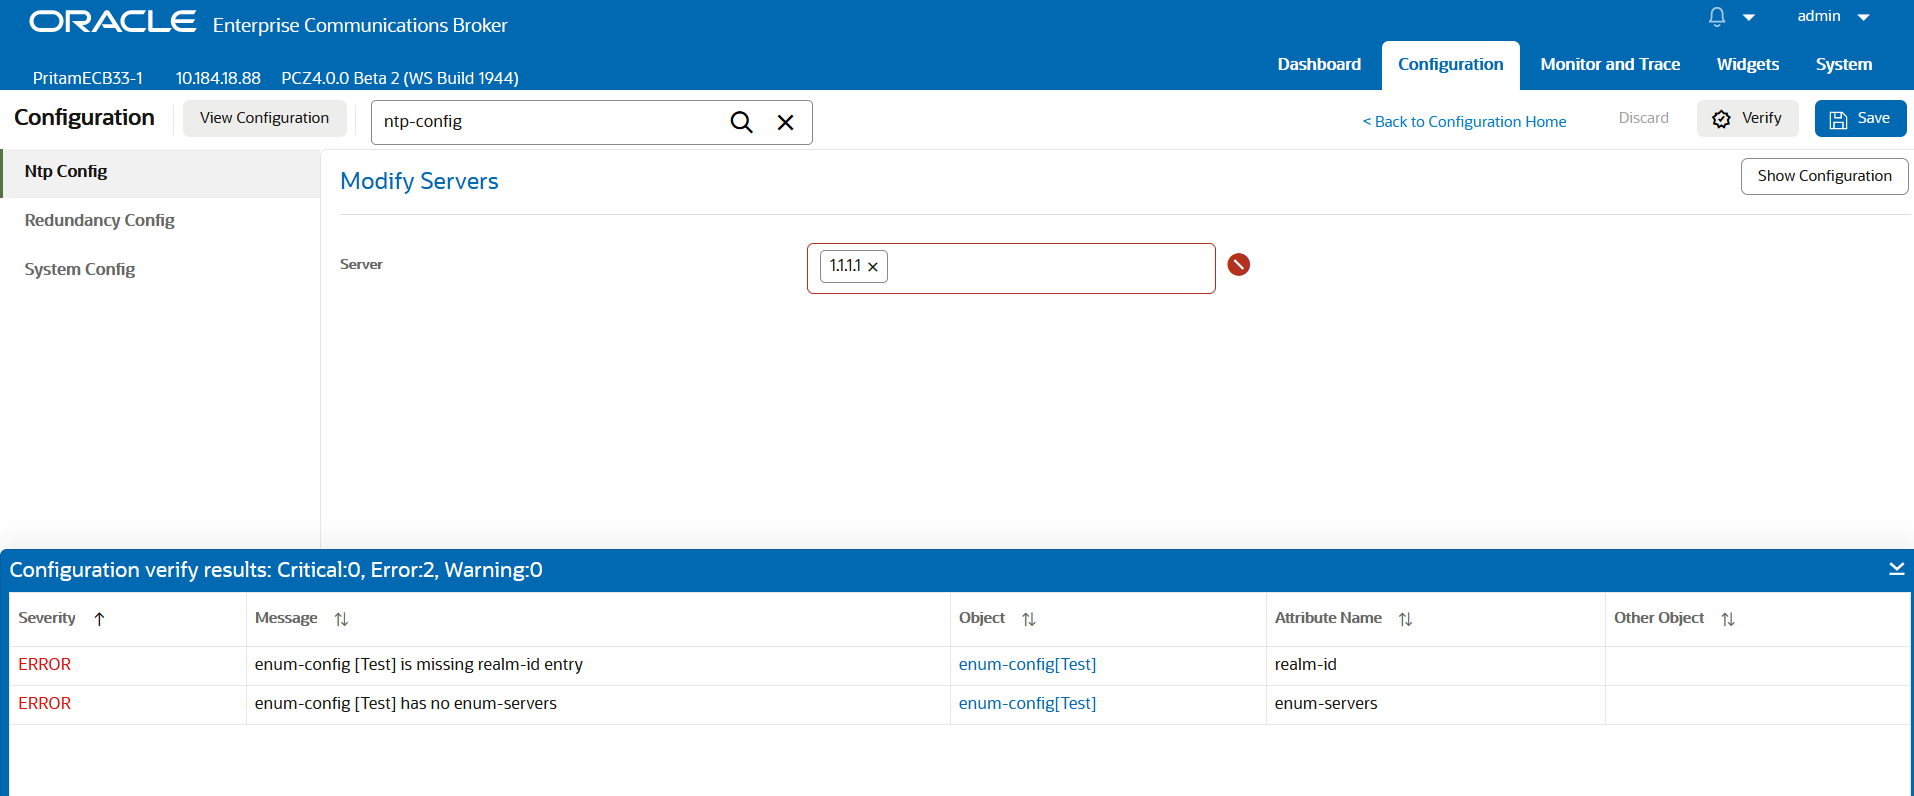Open the Dashboard tab
The image size is (1914, 796).
1319,64
